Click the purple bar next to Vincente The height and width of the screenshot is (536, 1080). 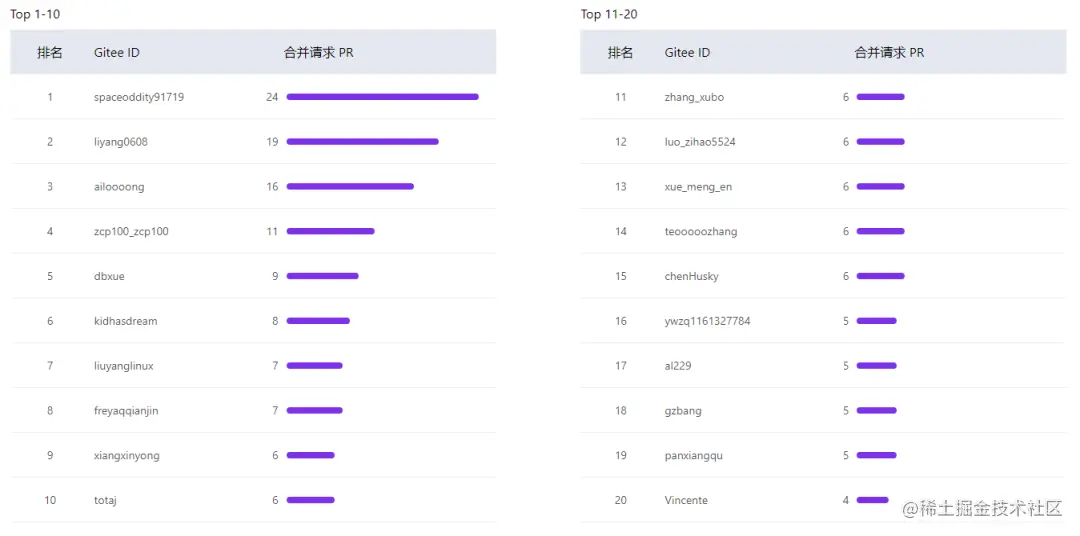tap(872, 500)
